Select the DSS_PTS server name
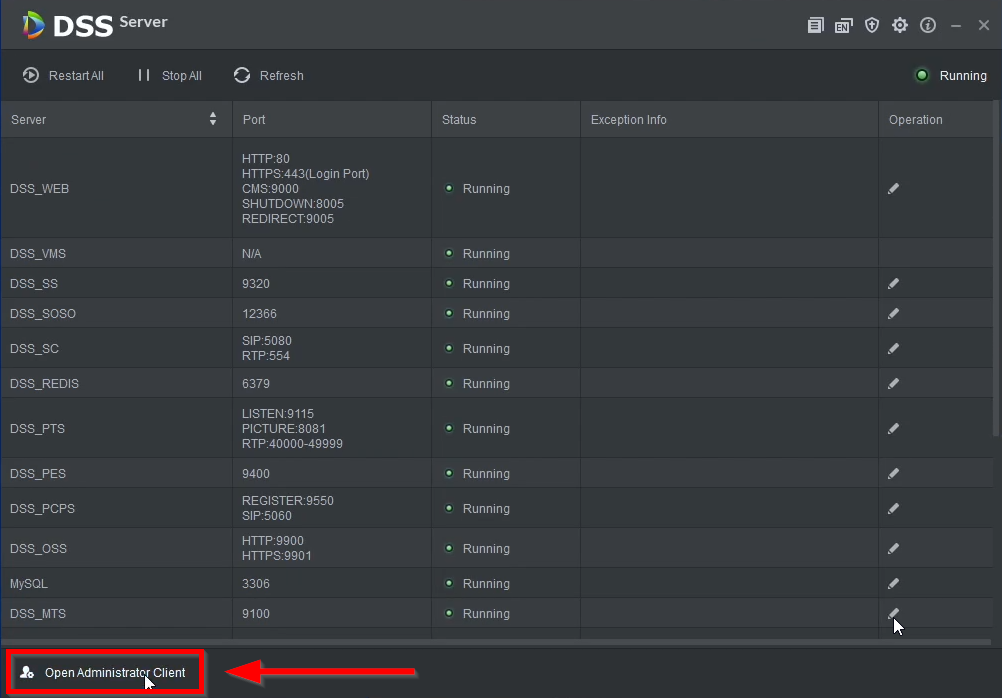 coord(38,428)
